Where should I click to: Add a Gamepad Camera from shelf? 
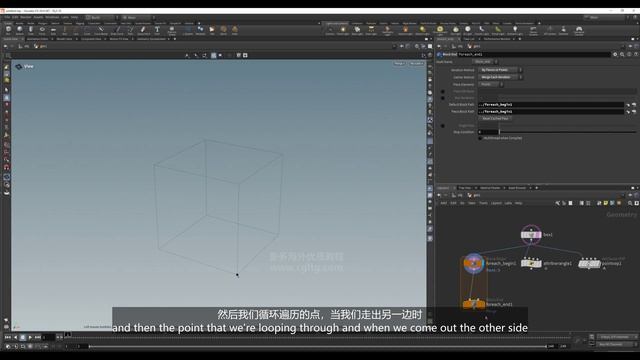[579, 30]
